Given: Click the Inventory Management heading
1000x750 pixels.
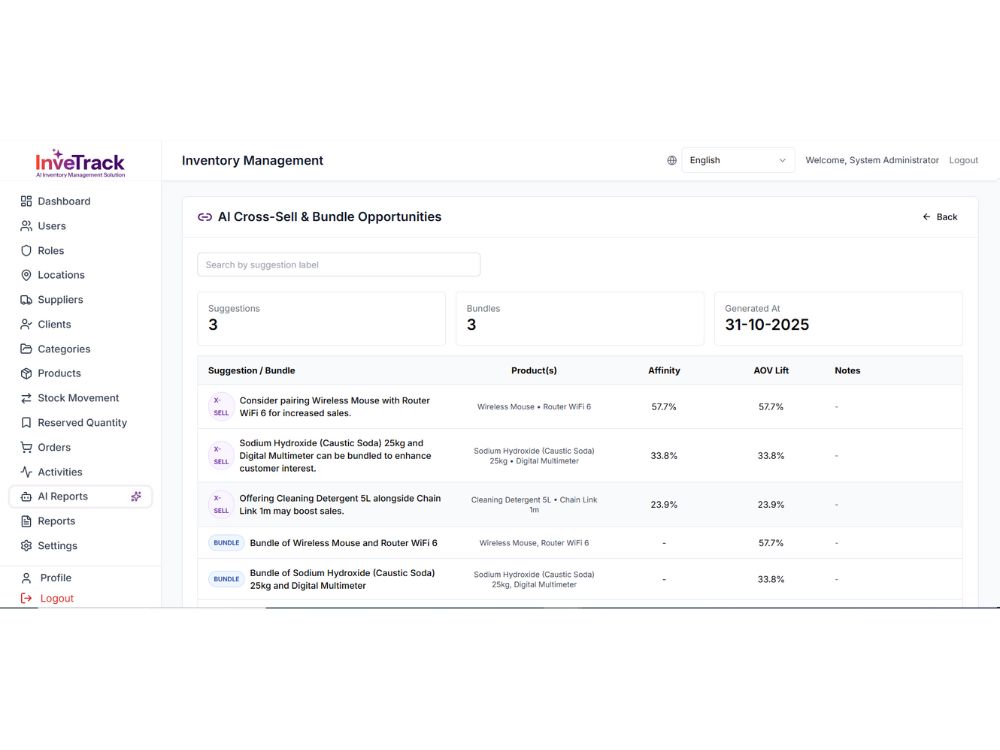Looking at the screenshot, I should [253, 161].
